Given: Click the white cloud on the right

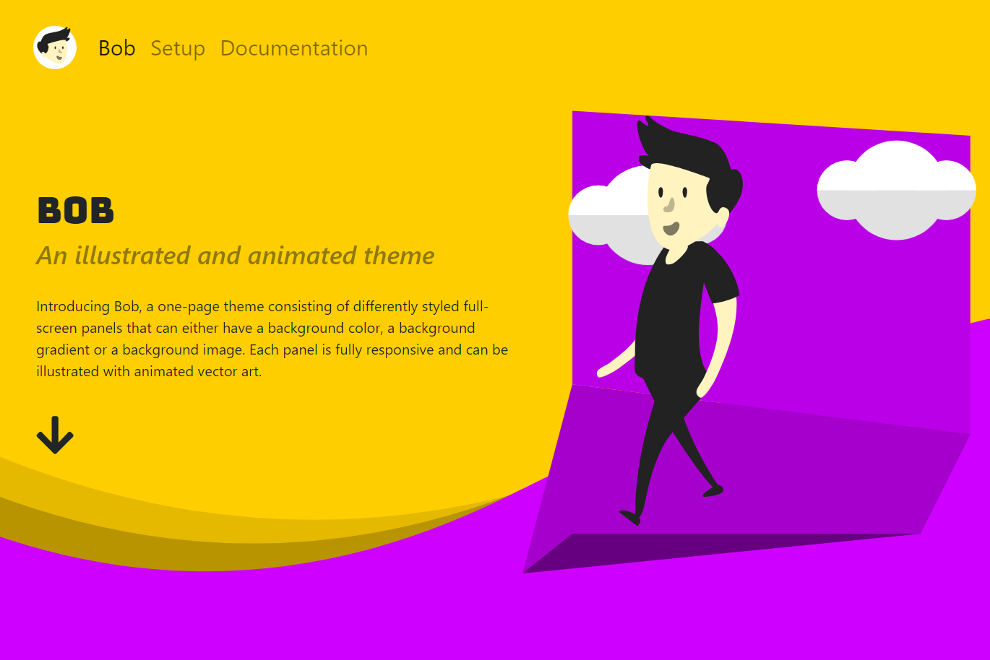Looking at the screenshot, I should point(896,190).
